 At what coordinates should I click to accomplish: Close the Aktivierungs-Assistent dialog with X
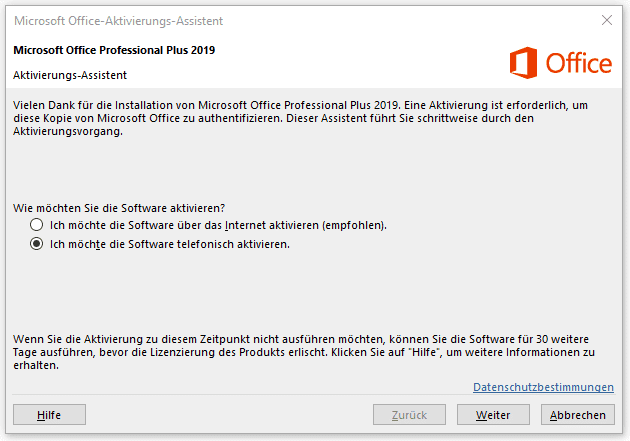[607, 20]
